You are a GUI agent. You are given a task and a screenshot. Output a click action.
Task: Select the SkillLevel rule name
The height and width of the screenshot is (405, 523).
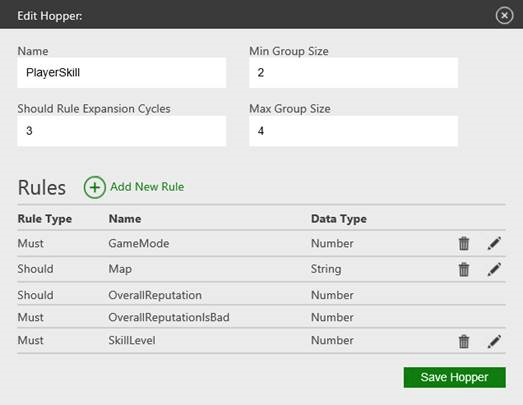(132, 340)
